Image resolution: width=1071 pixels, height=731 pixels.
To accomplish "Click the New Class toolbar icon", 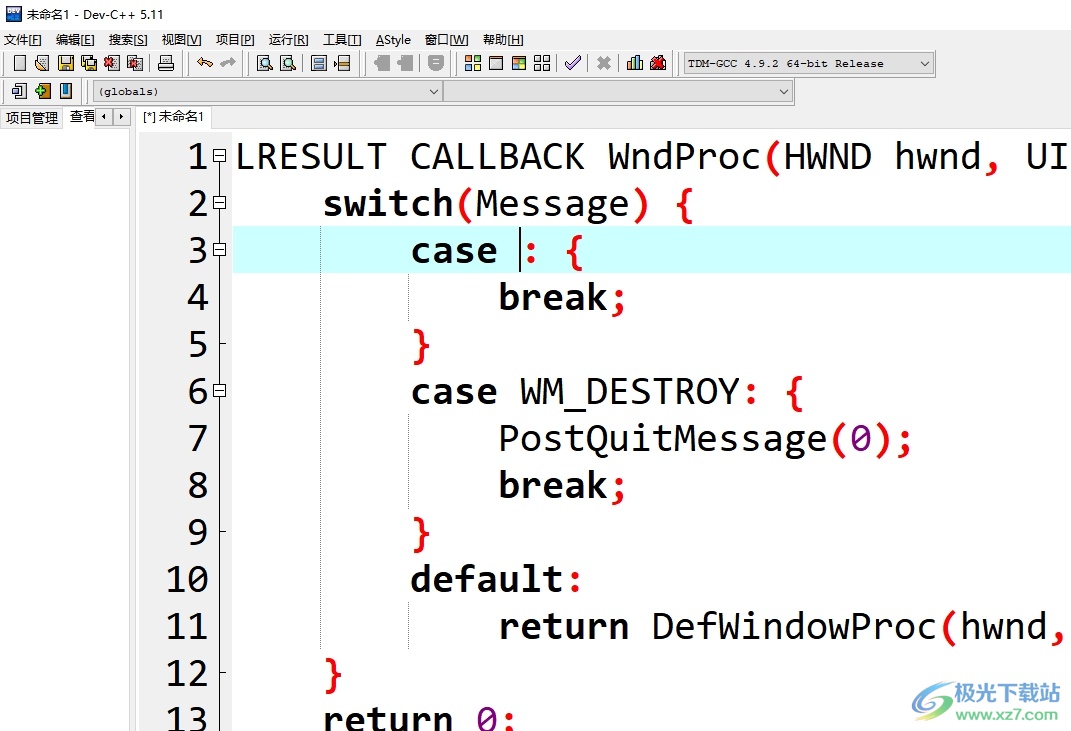I will tap(20, 91).
